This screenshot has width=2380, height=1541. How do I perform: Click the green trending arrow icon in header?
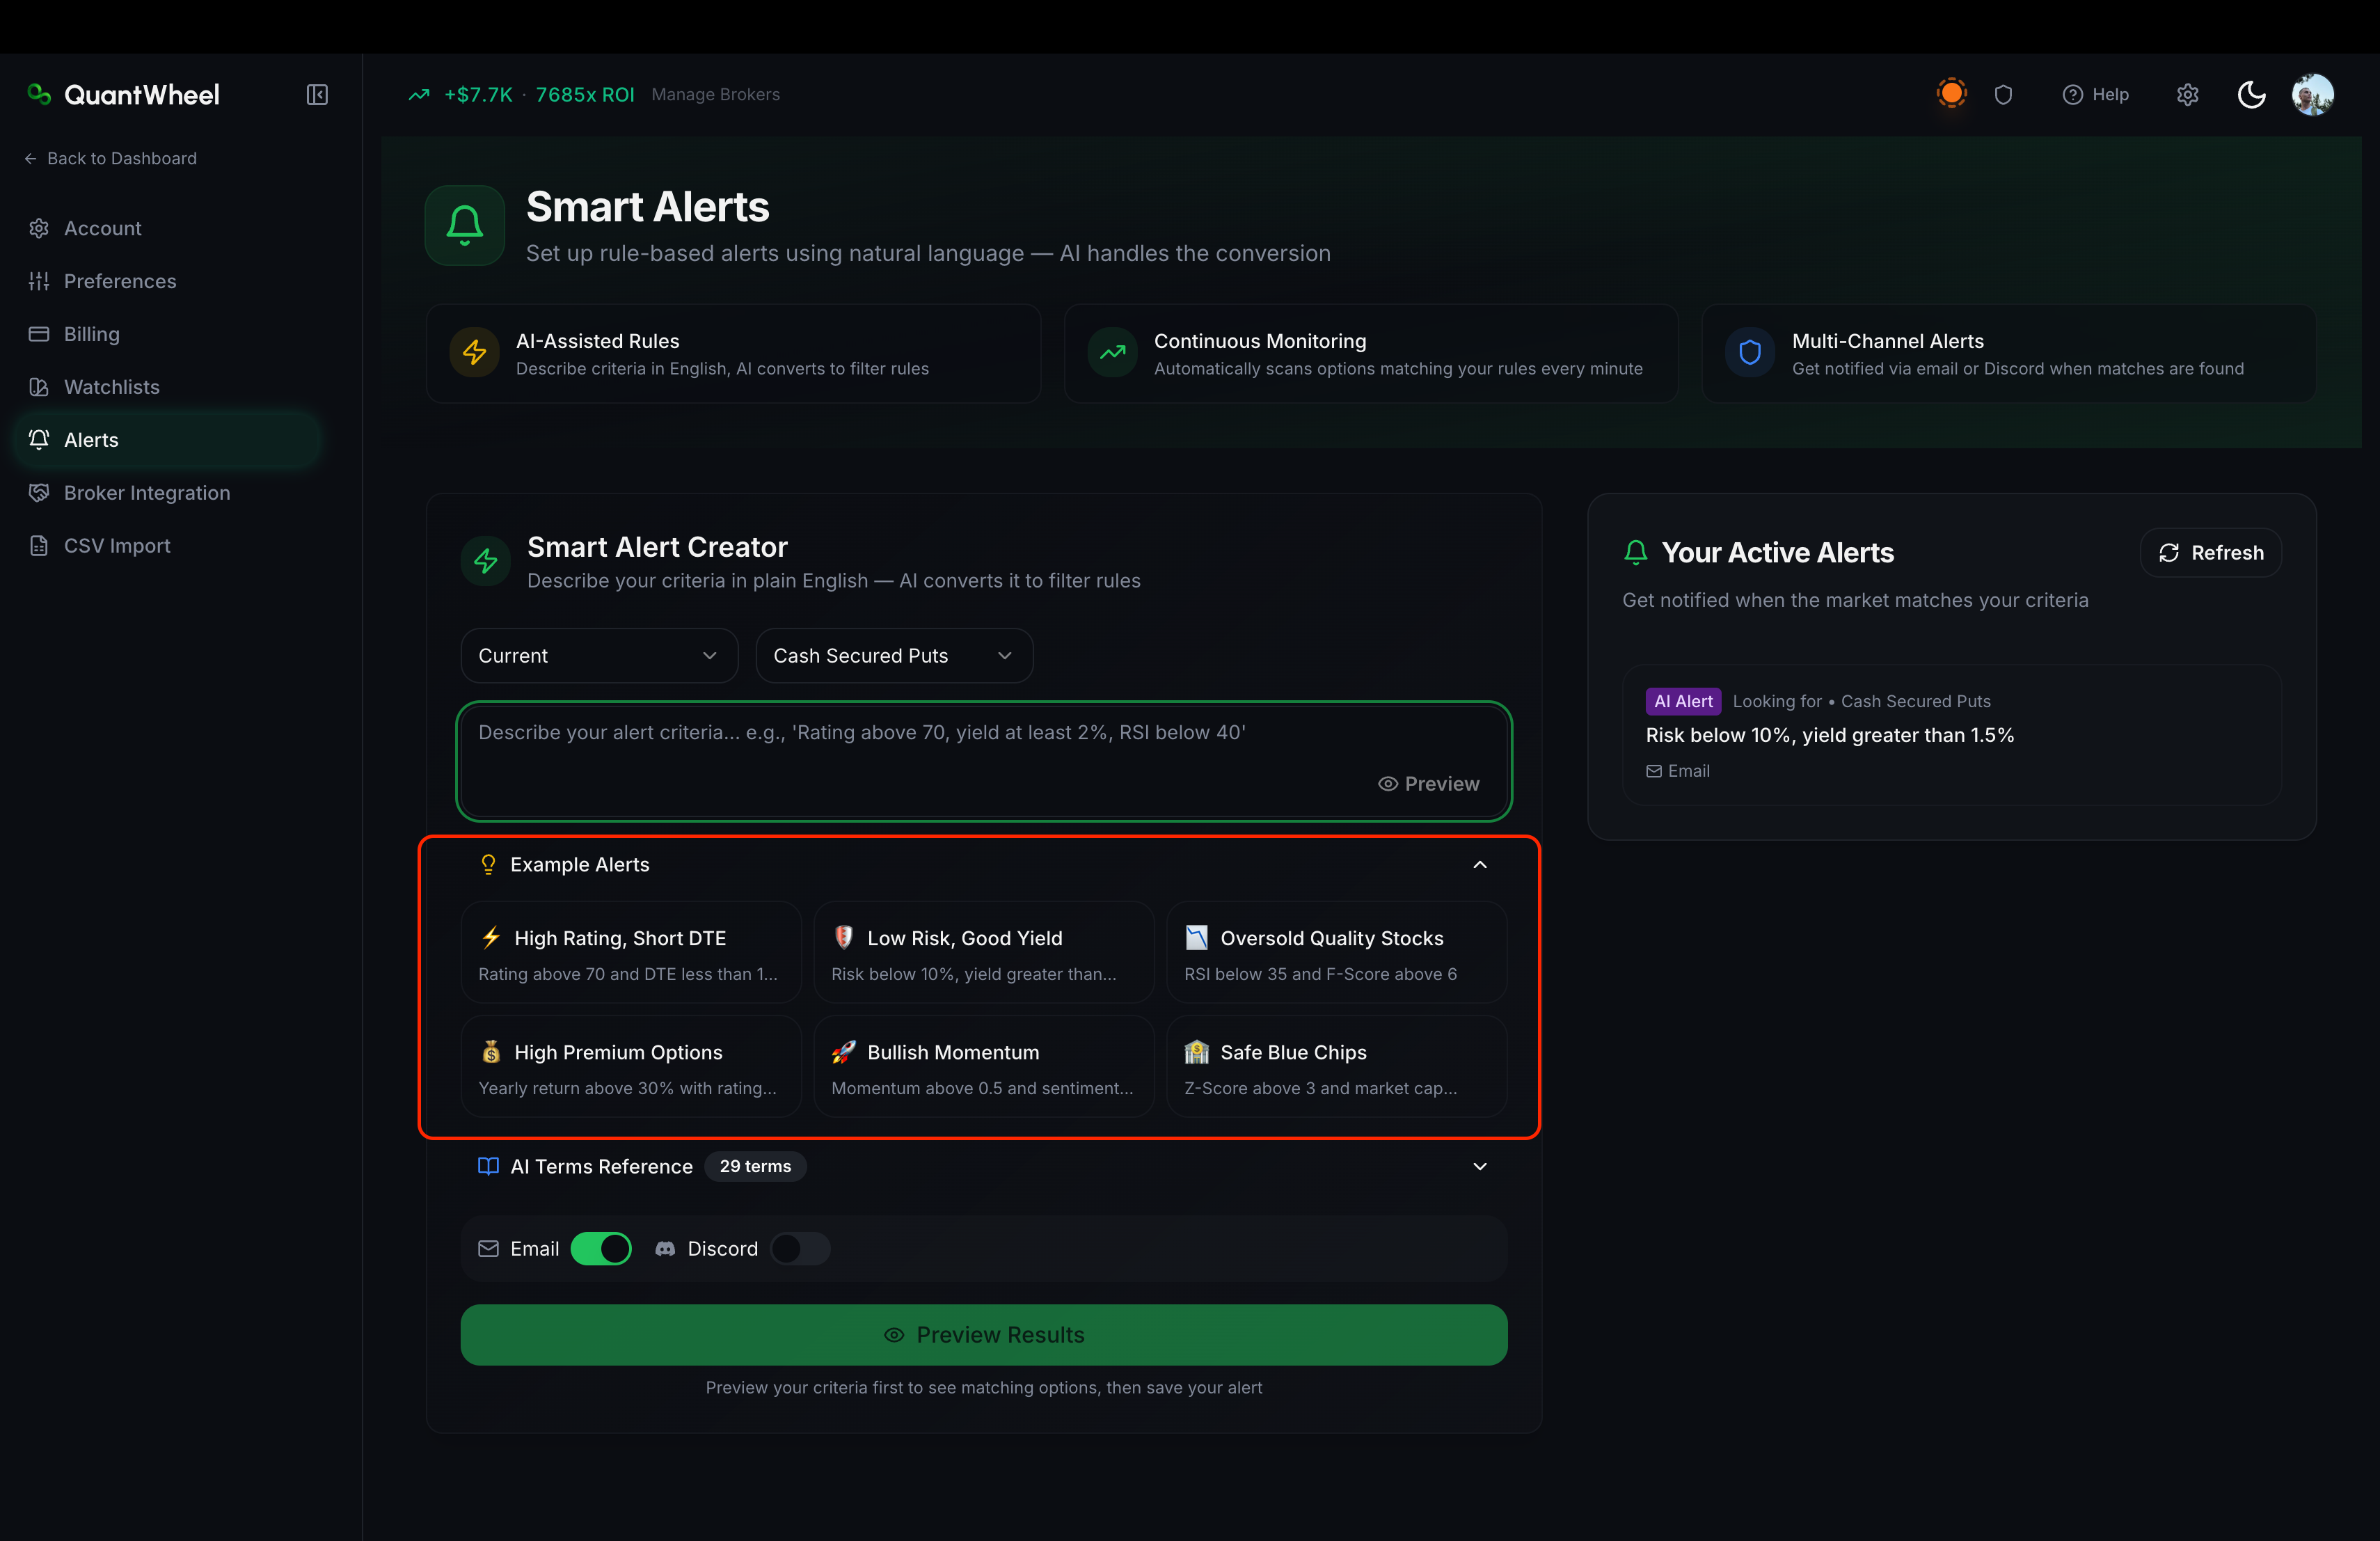coord(419,95)
